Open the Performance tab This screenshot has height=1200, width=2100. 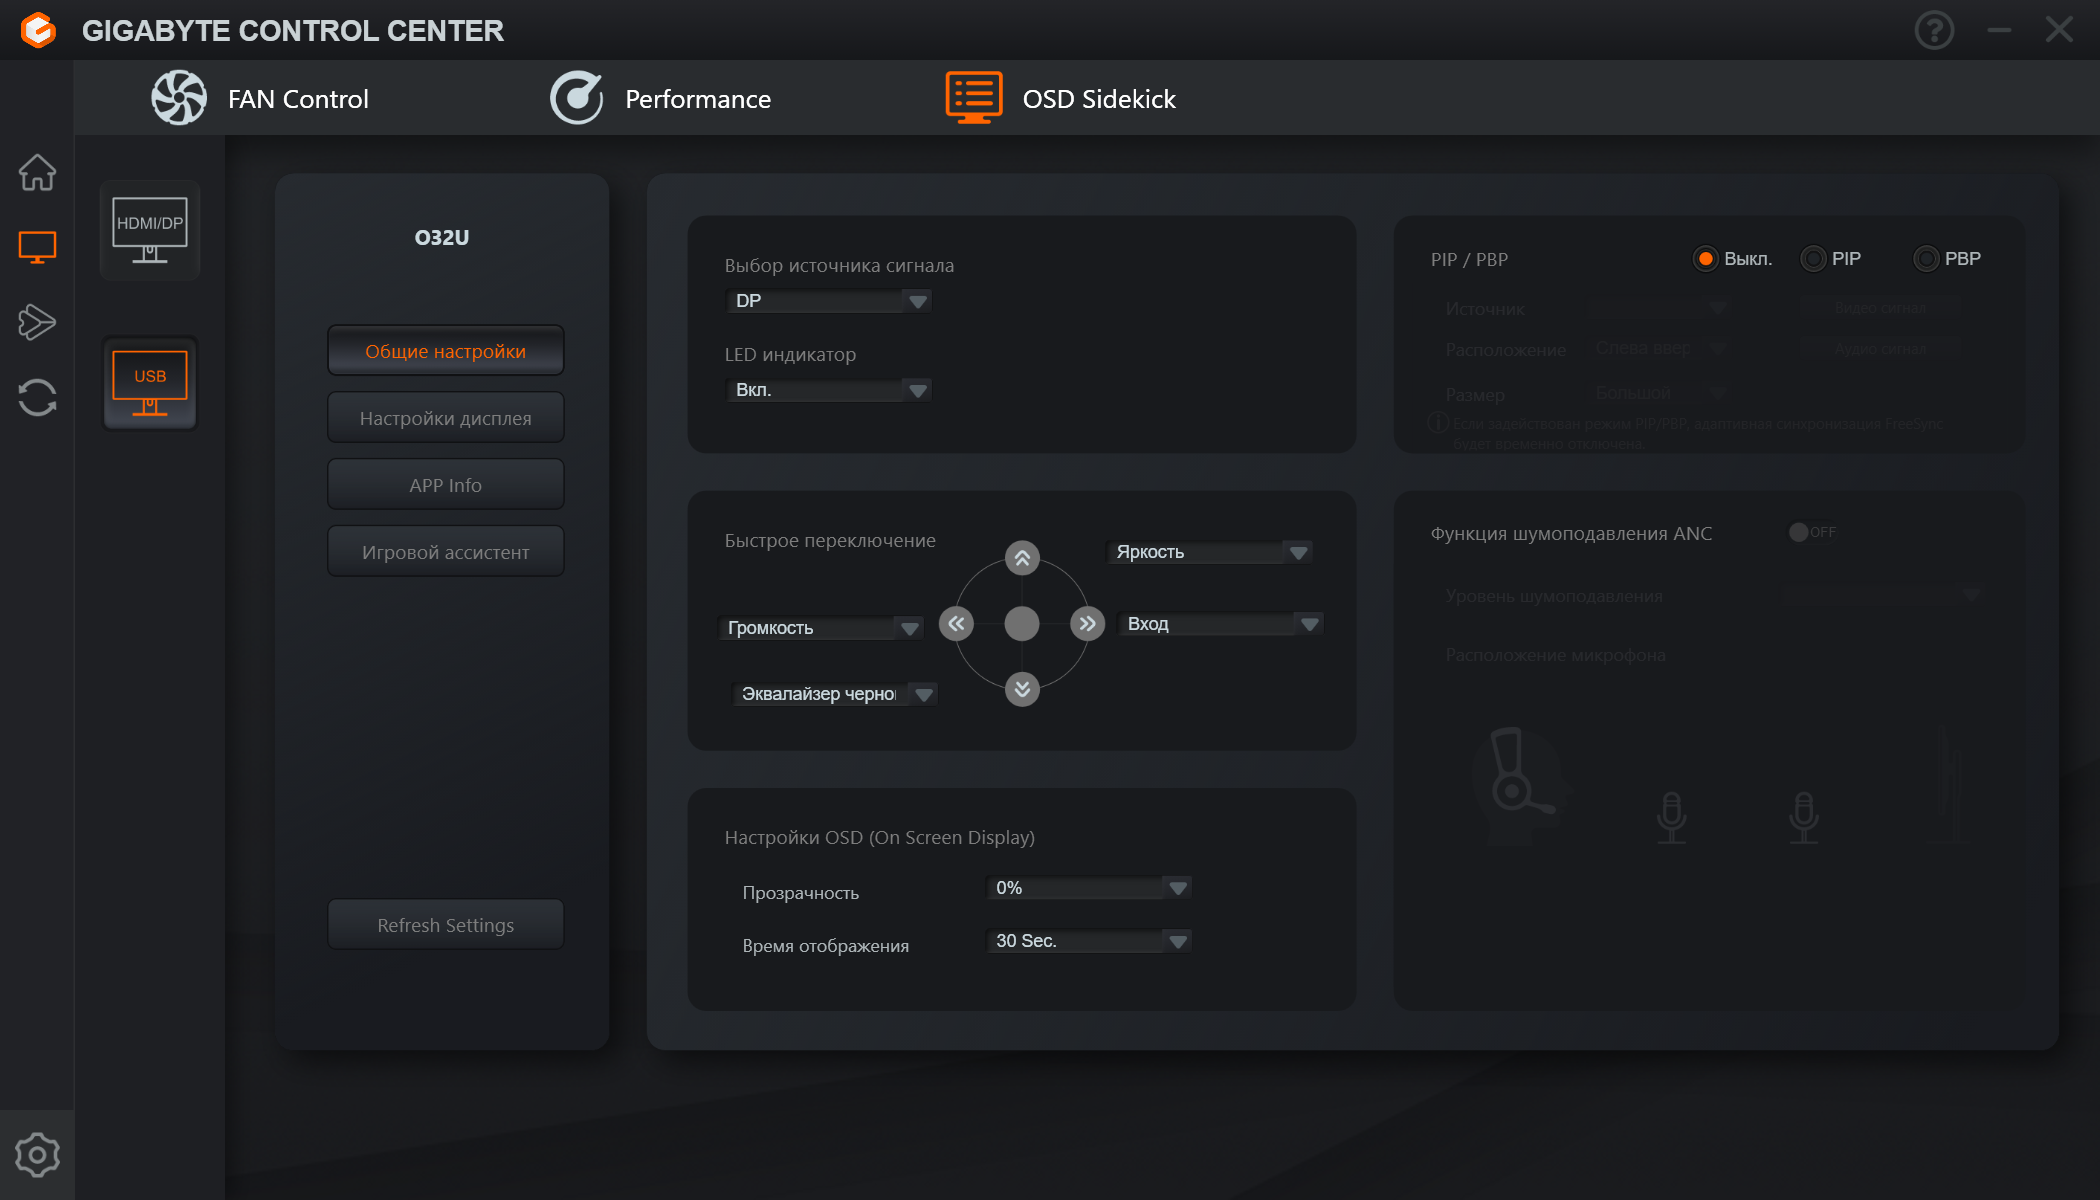(x=661, y=98)
